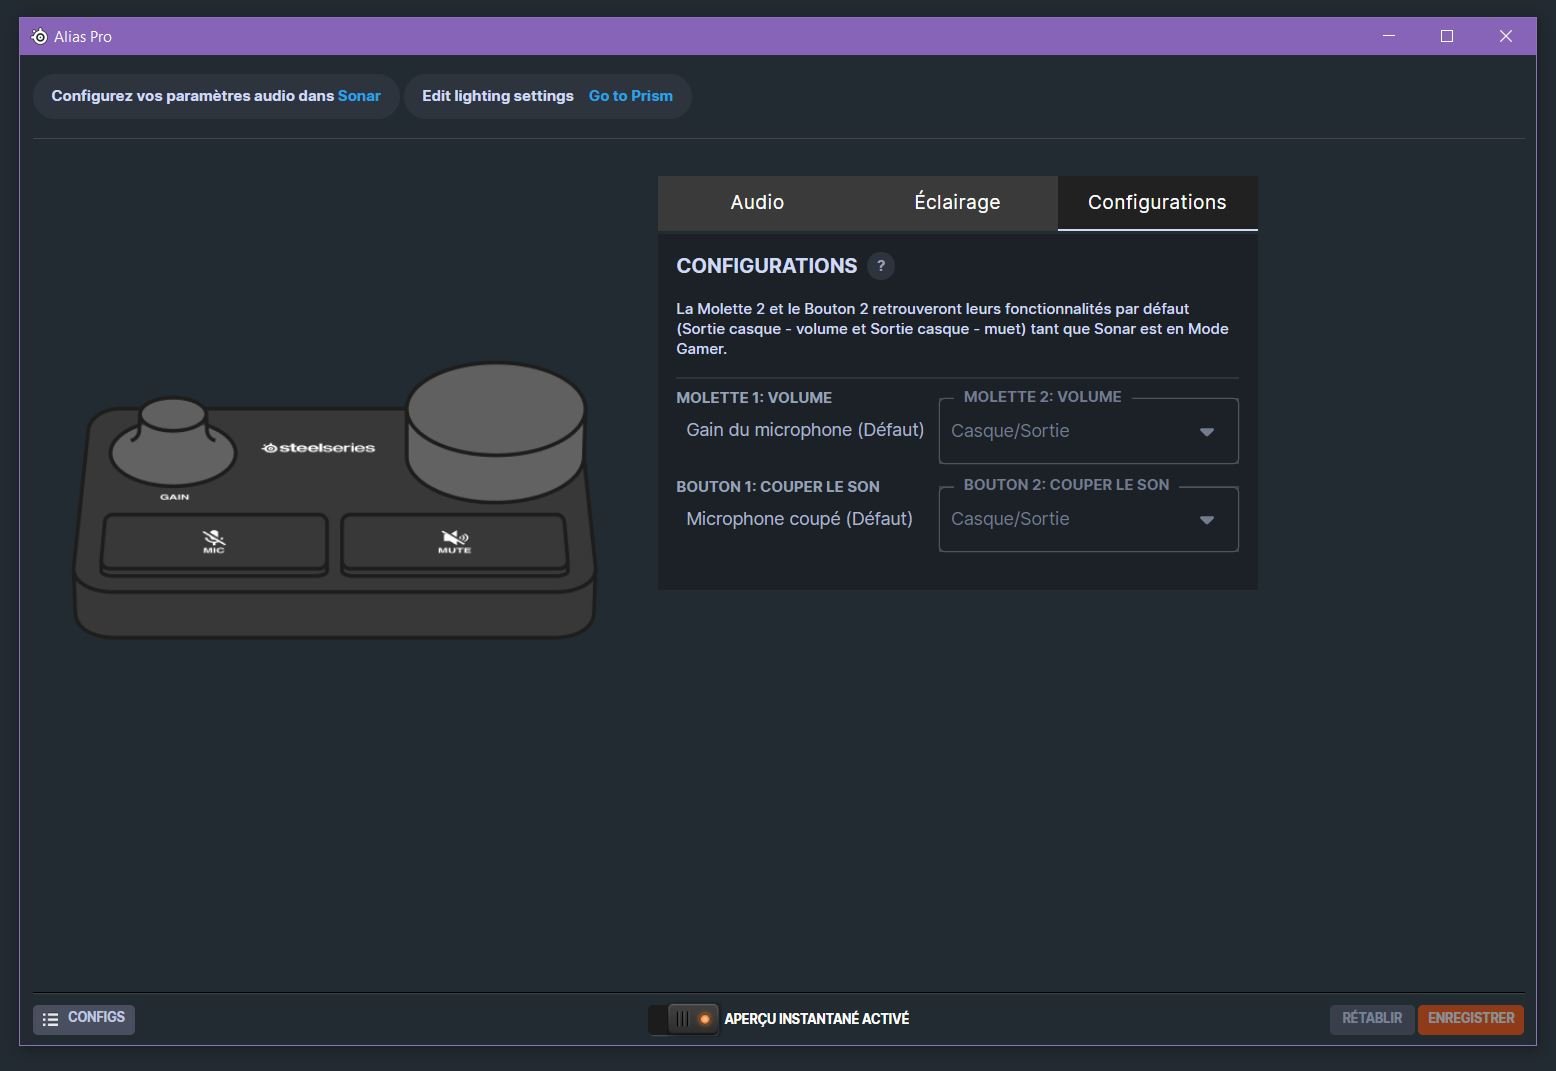Click the Gain du microphone (Défaut) text

(x=805, y=430)
